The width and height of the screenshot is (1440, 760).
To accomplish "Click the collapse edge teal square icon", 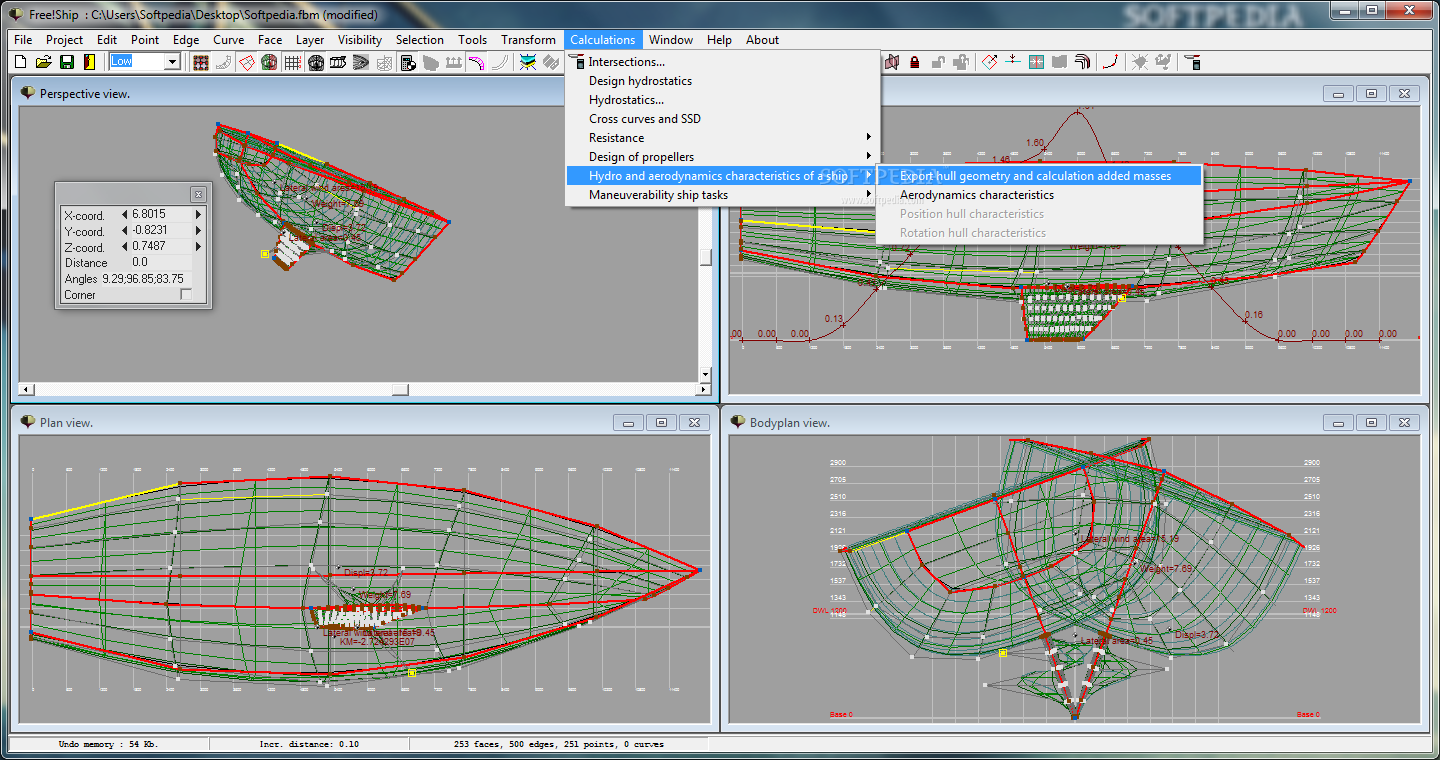I will coord(1036,62).
